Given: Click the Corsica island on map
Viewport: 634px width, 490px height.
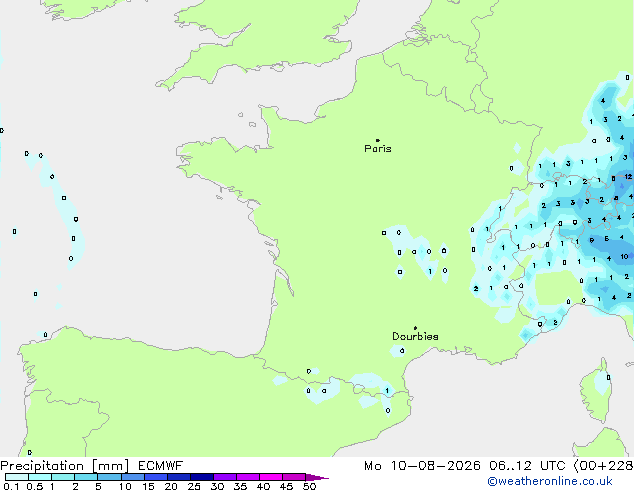Looking at the screenshot, I should point(597,391).
